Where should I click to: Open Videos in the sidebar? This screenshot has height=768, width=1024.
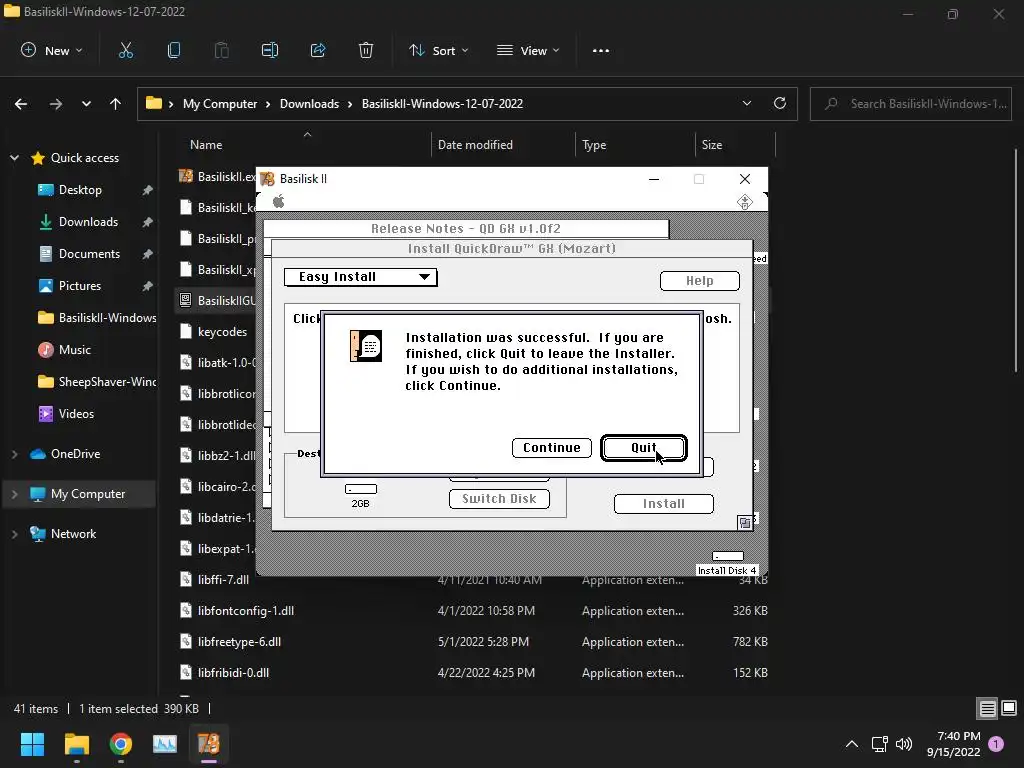click(x=76, y=414)
